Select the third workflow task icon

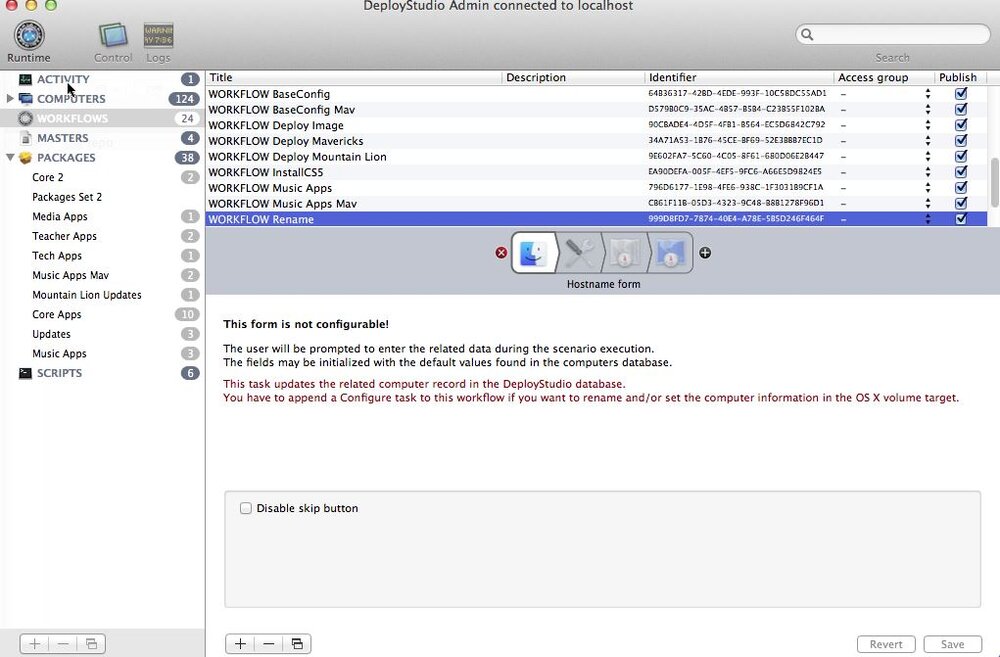(624, 253)
